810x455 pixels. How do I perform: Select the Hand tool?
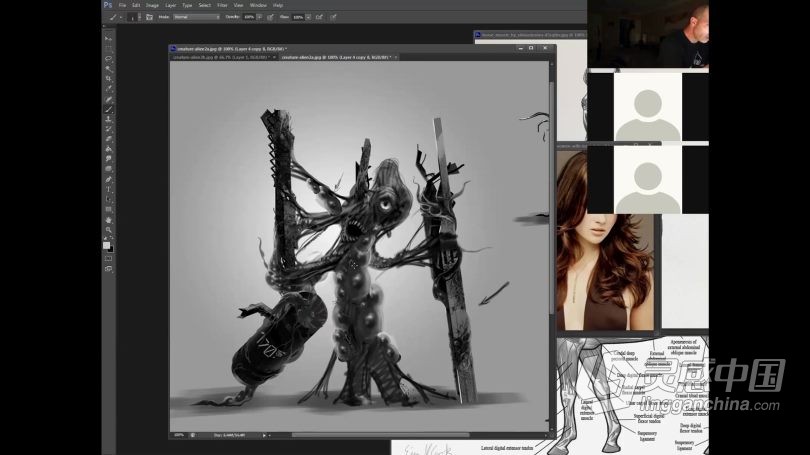click(108, 220)
